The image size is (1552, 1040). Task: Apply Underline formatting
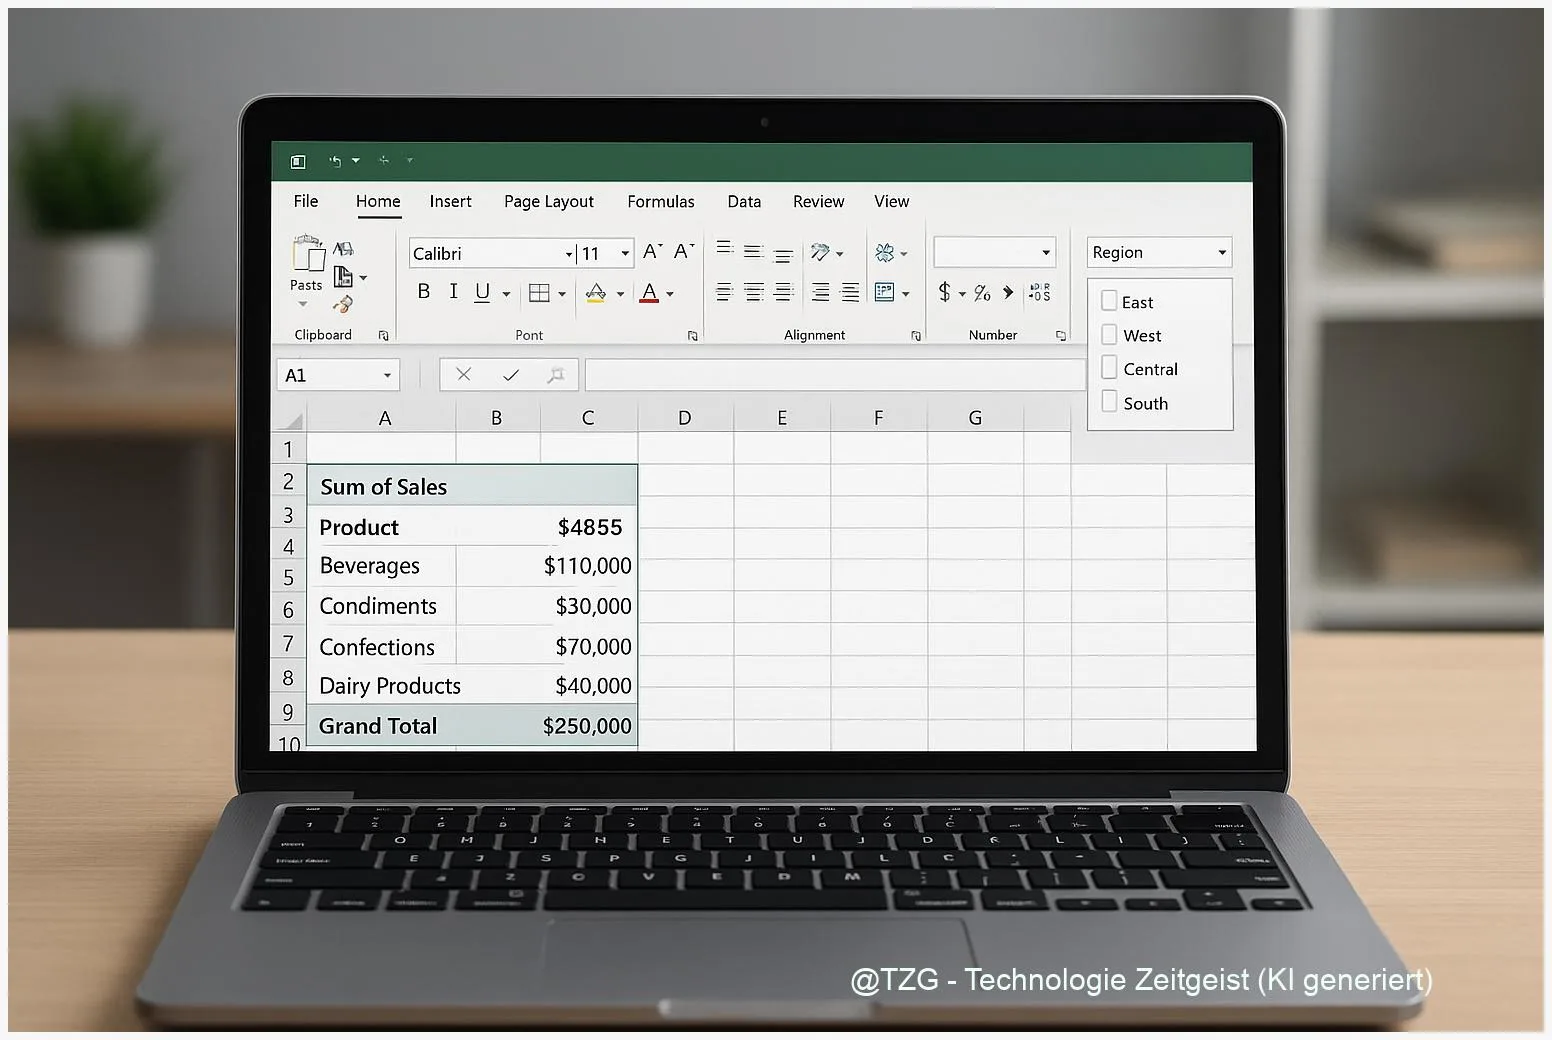pos(482,292)
